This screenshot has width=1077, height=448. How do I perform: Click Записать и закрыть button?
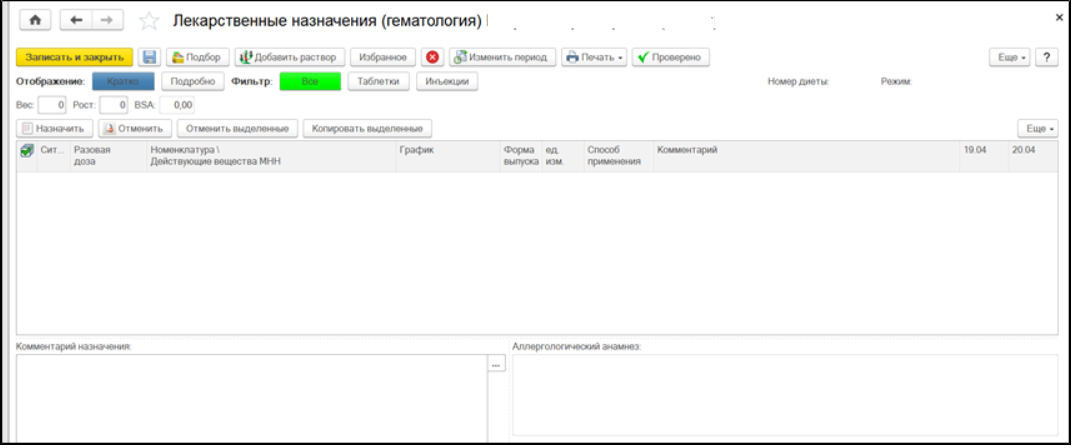coord(75,57)
